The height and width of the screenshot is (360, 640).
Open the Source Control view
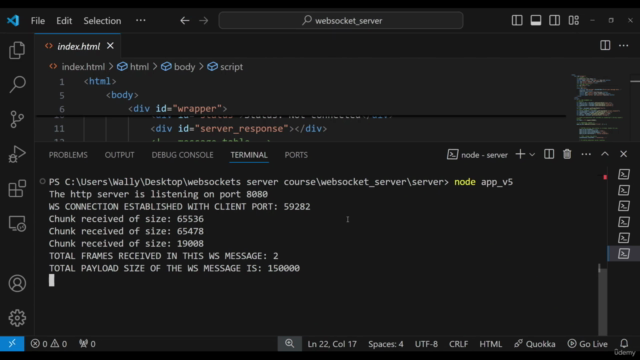point(17,119)
